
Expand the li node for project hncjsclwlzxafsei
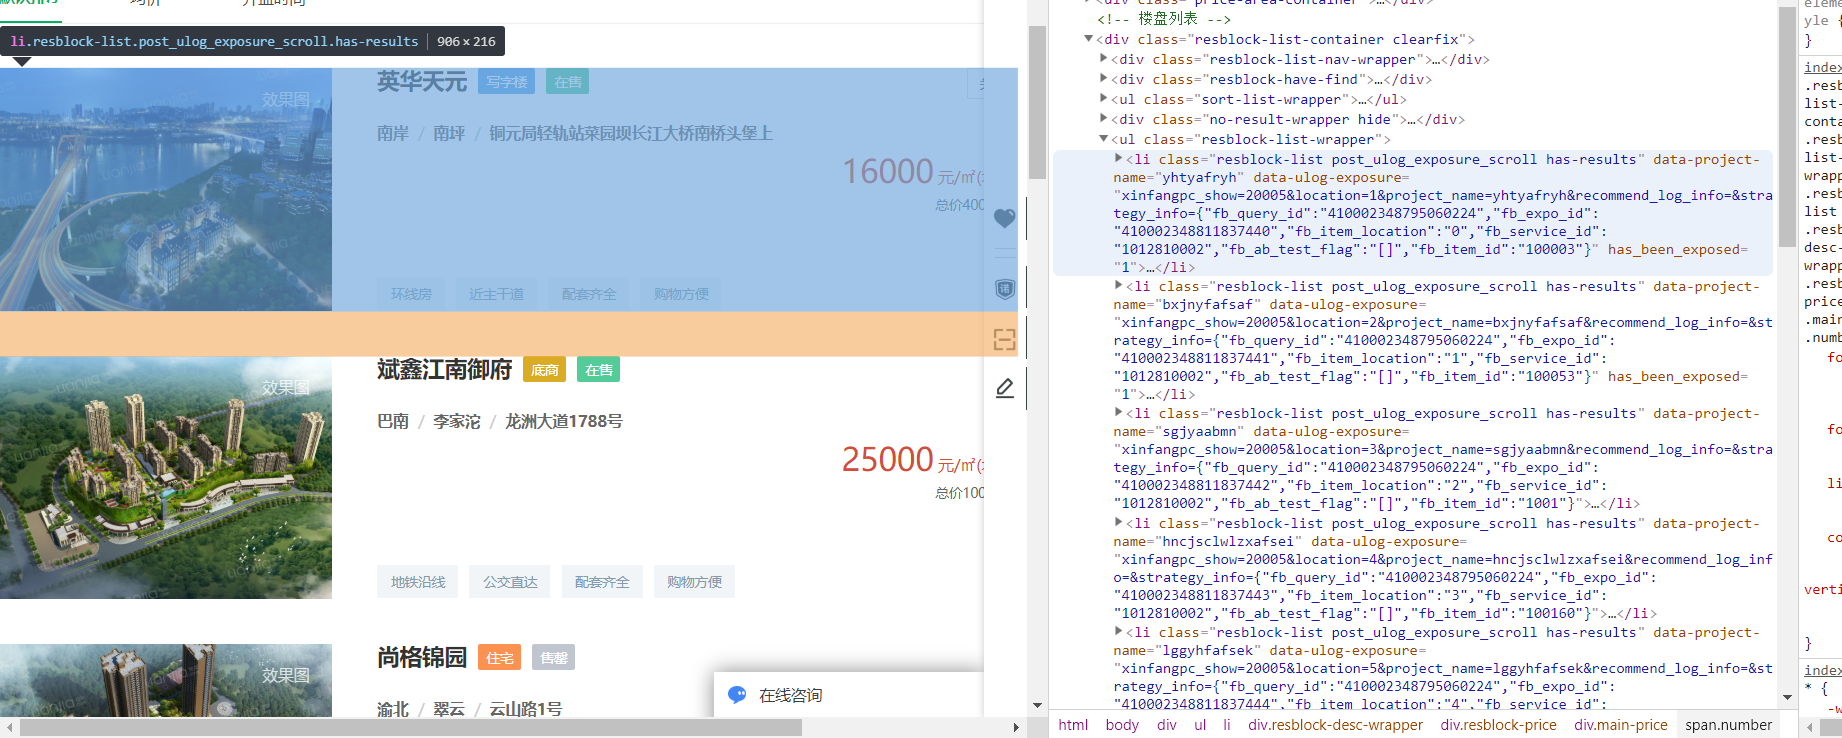point(1119,522)
